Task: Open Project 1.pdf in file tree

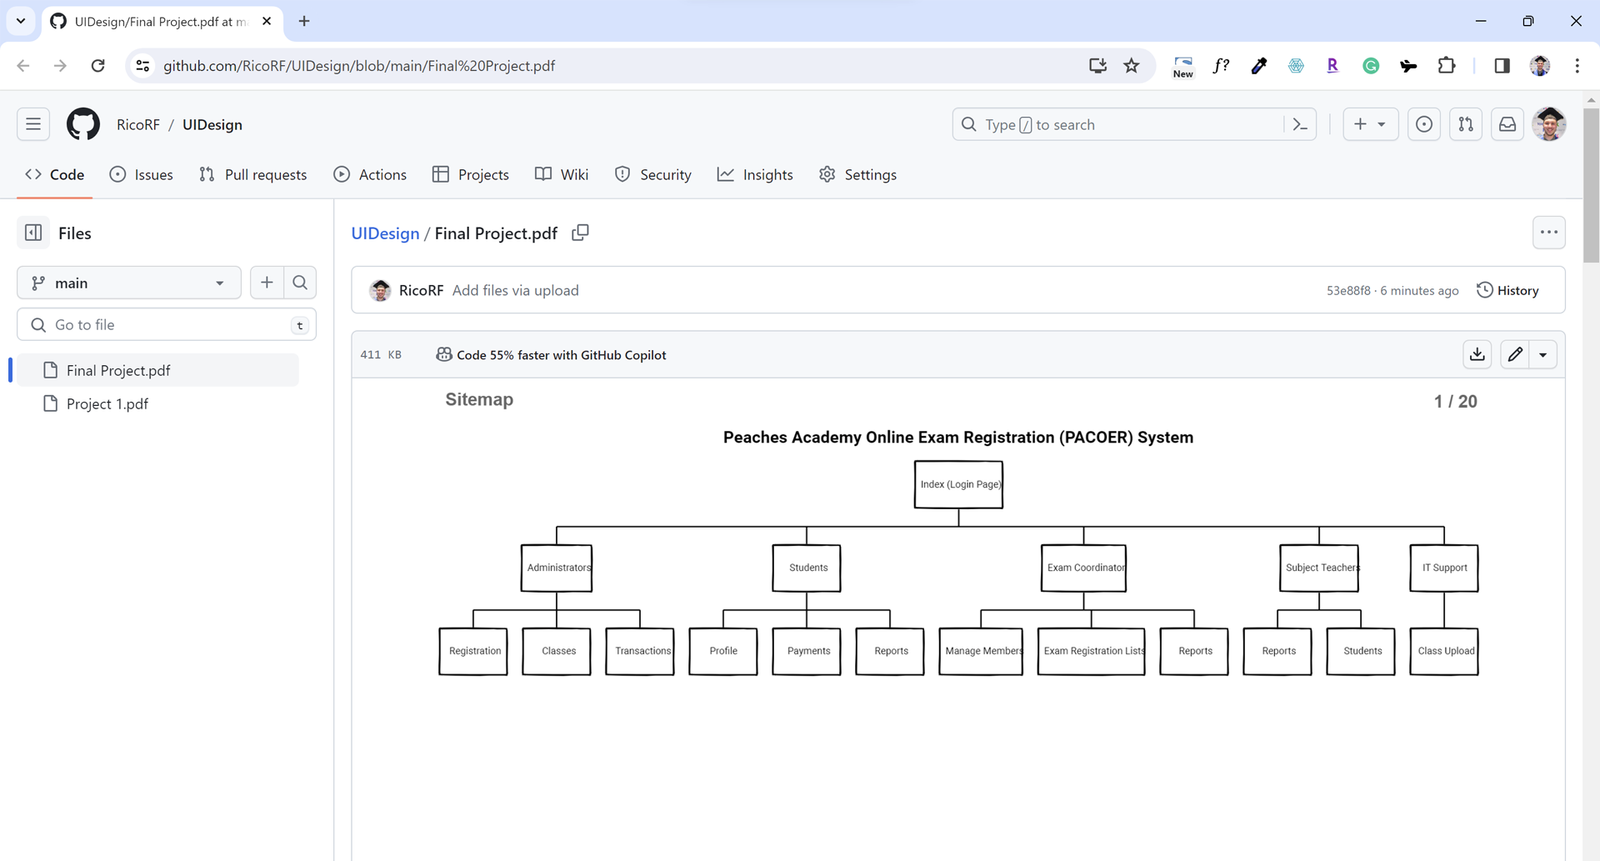Action: point(107,404)
